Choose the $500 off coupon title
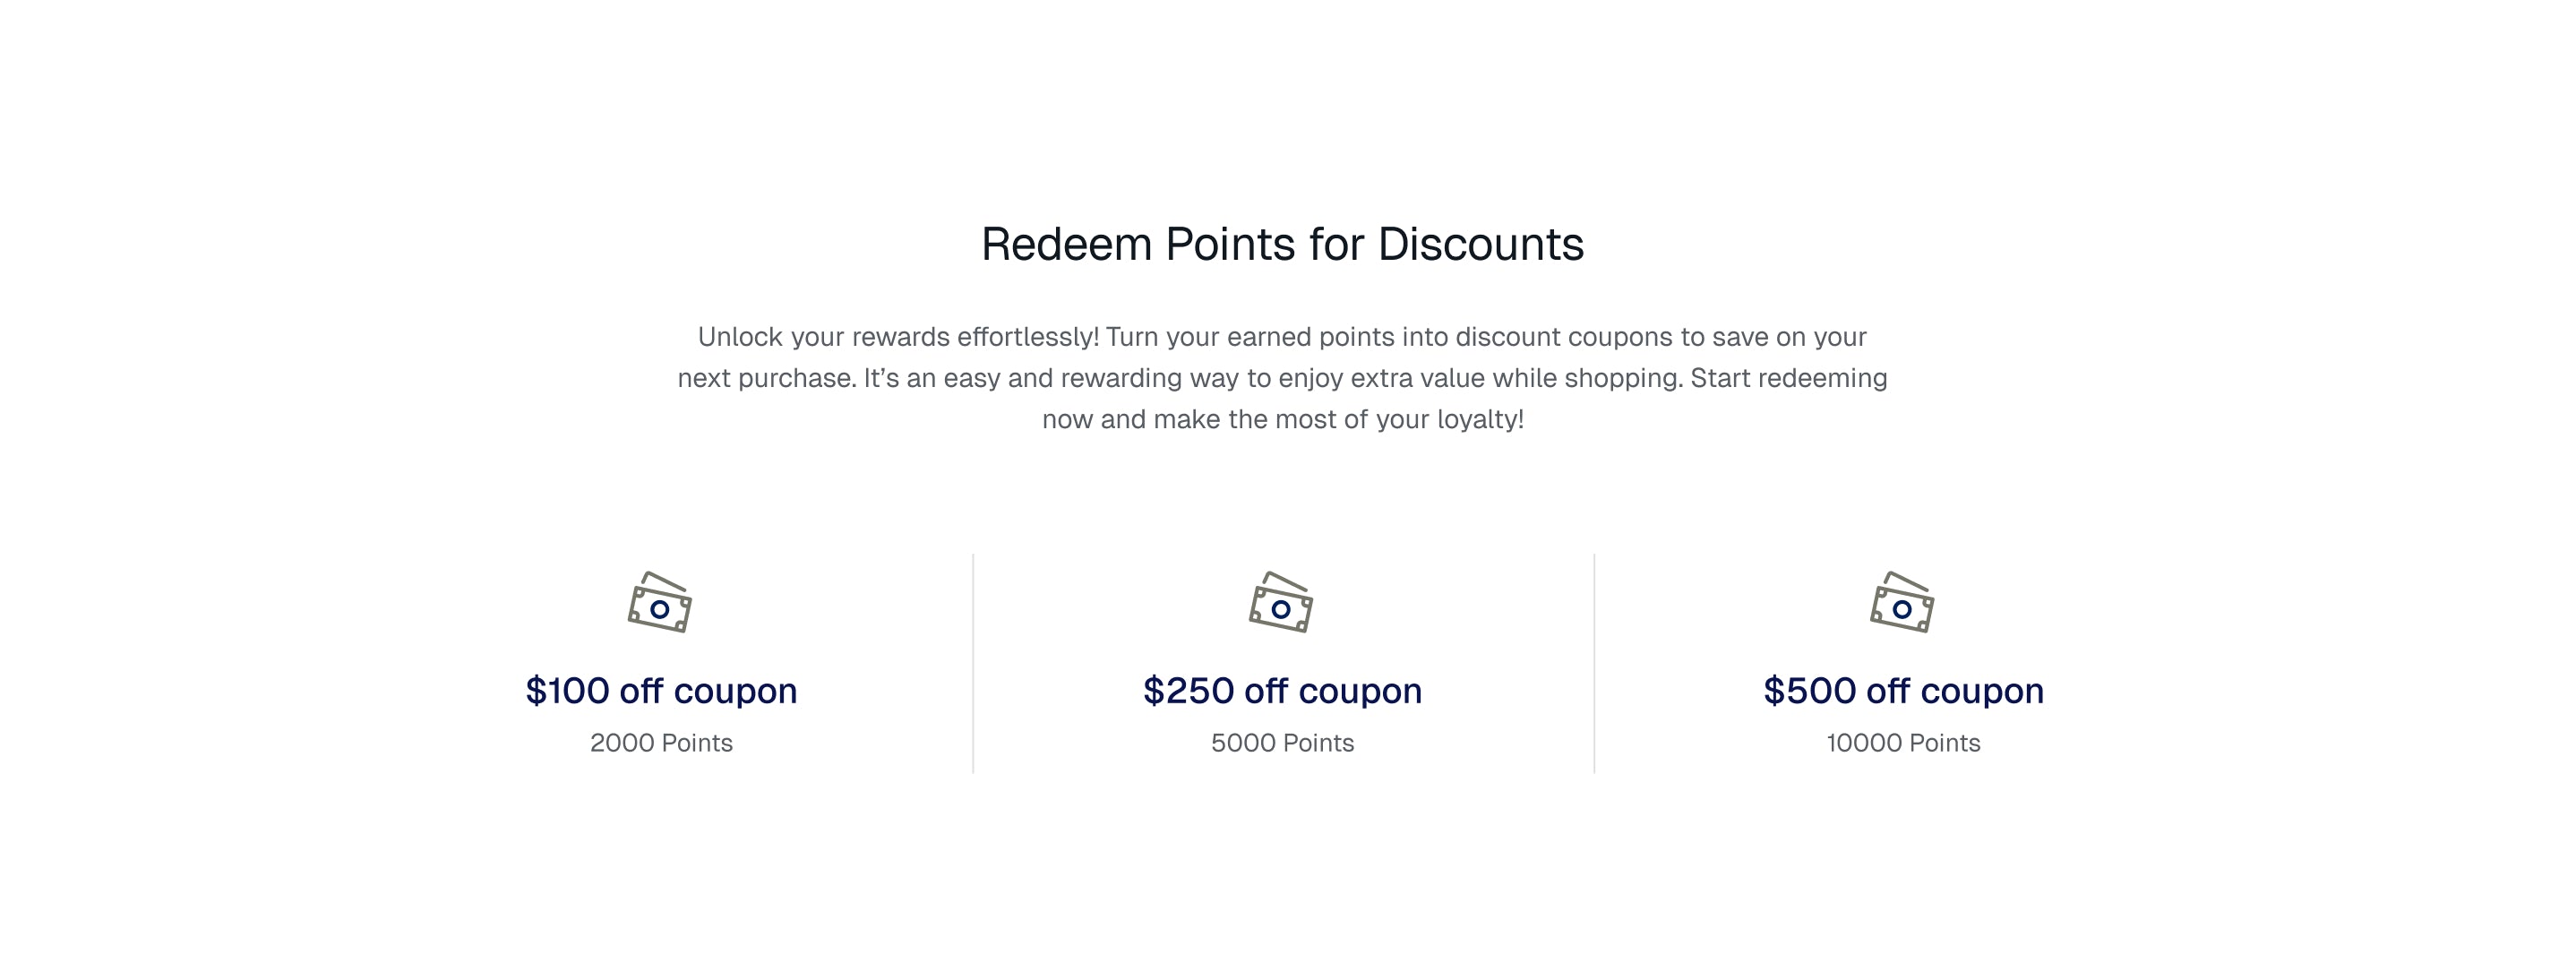The width and height of the screenshot is (2576, 955). (1903, 691)
